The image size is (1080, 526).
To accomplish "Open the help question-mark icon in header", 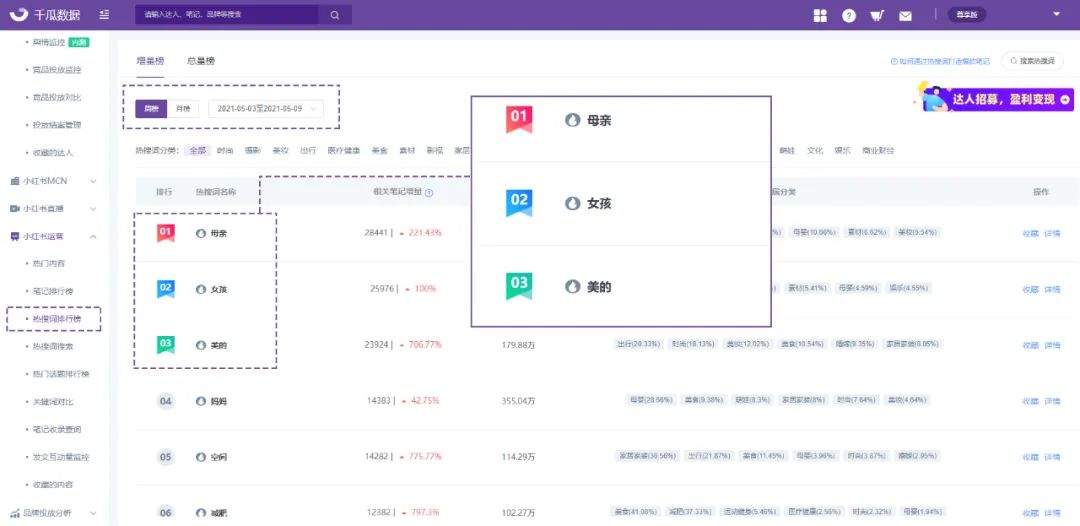I will [849, 15].
